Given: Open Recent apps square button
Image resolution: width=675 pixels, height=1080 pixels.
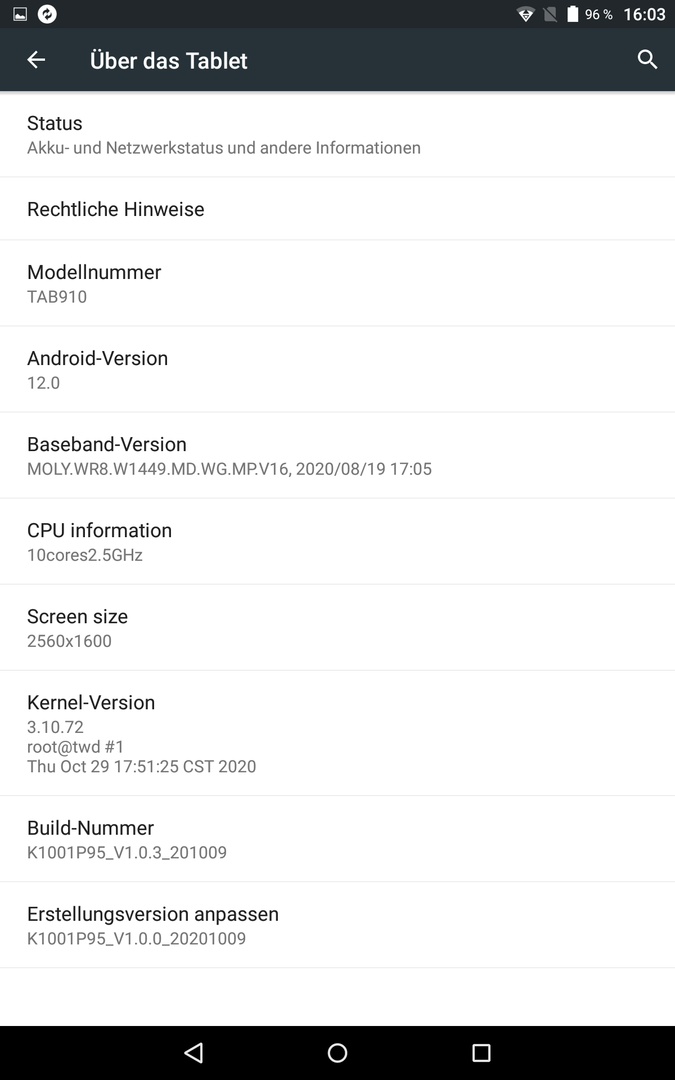Looking at the screenshot, I should point(481,1052).
